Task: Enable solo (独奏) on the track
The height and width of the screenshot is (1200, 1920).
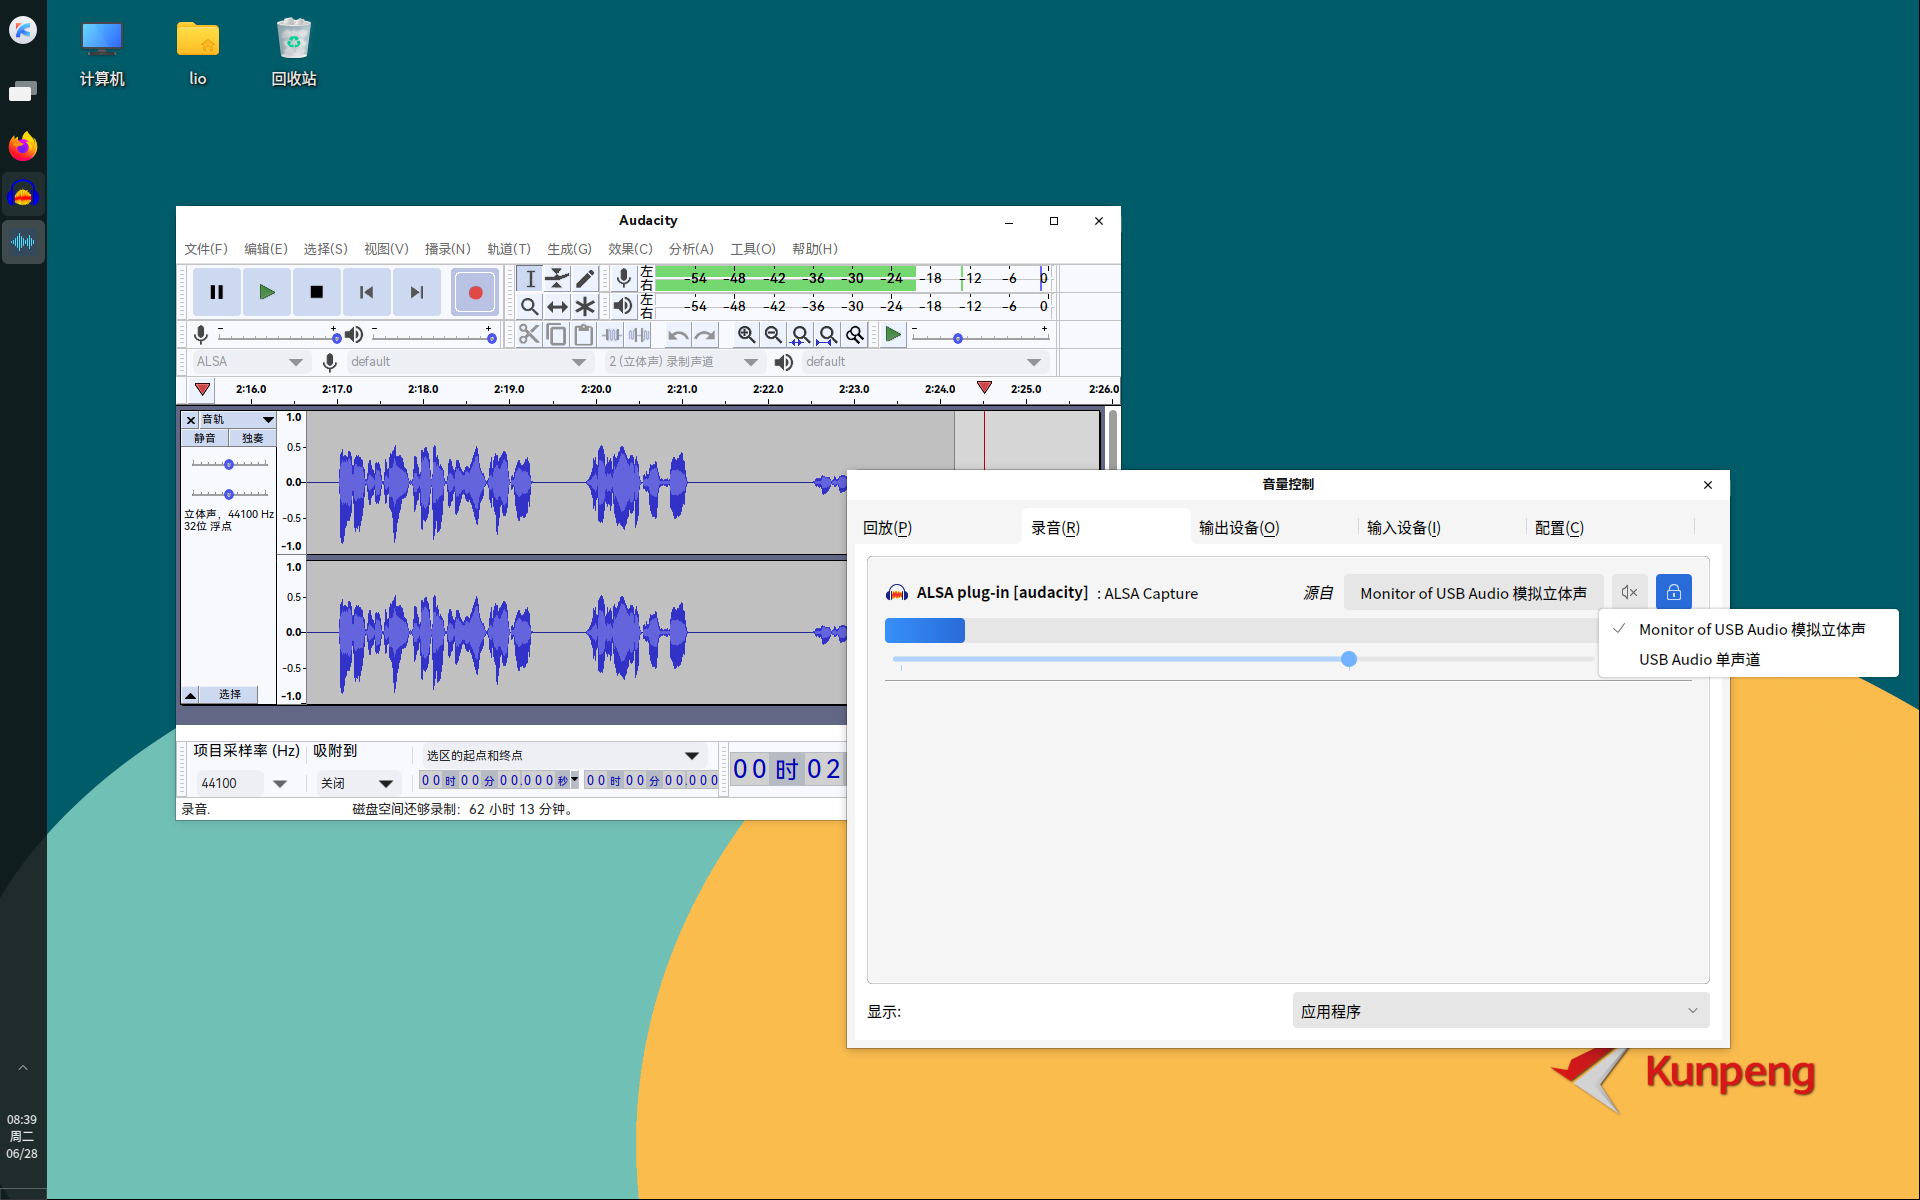Action: pyautogui.click(x=252, y=438)
